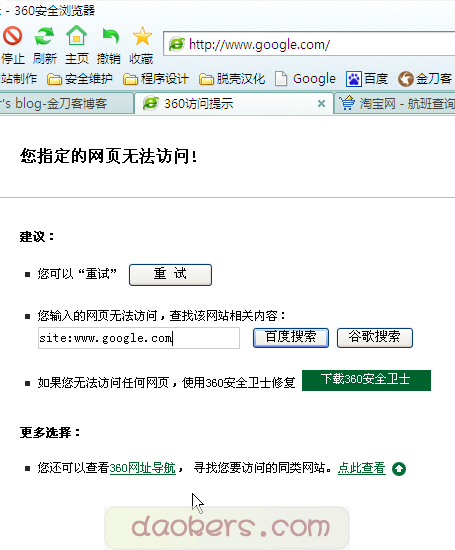The height and width of the screenshot is (550, 455).
Task: Click the red Stop (停止) icon
Action: [13, 36]
